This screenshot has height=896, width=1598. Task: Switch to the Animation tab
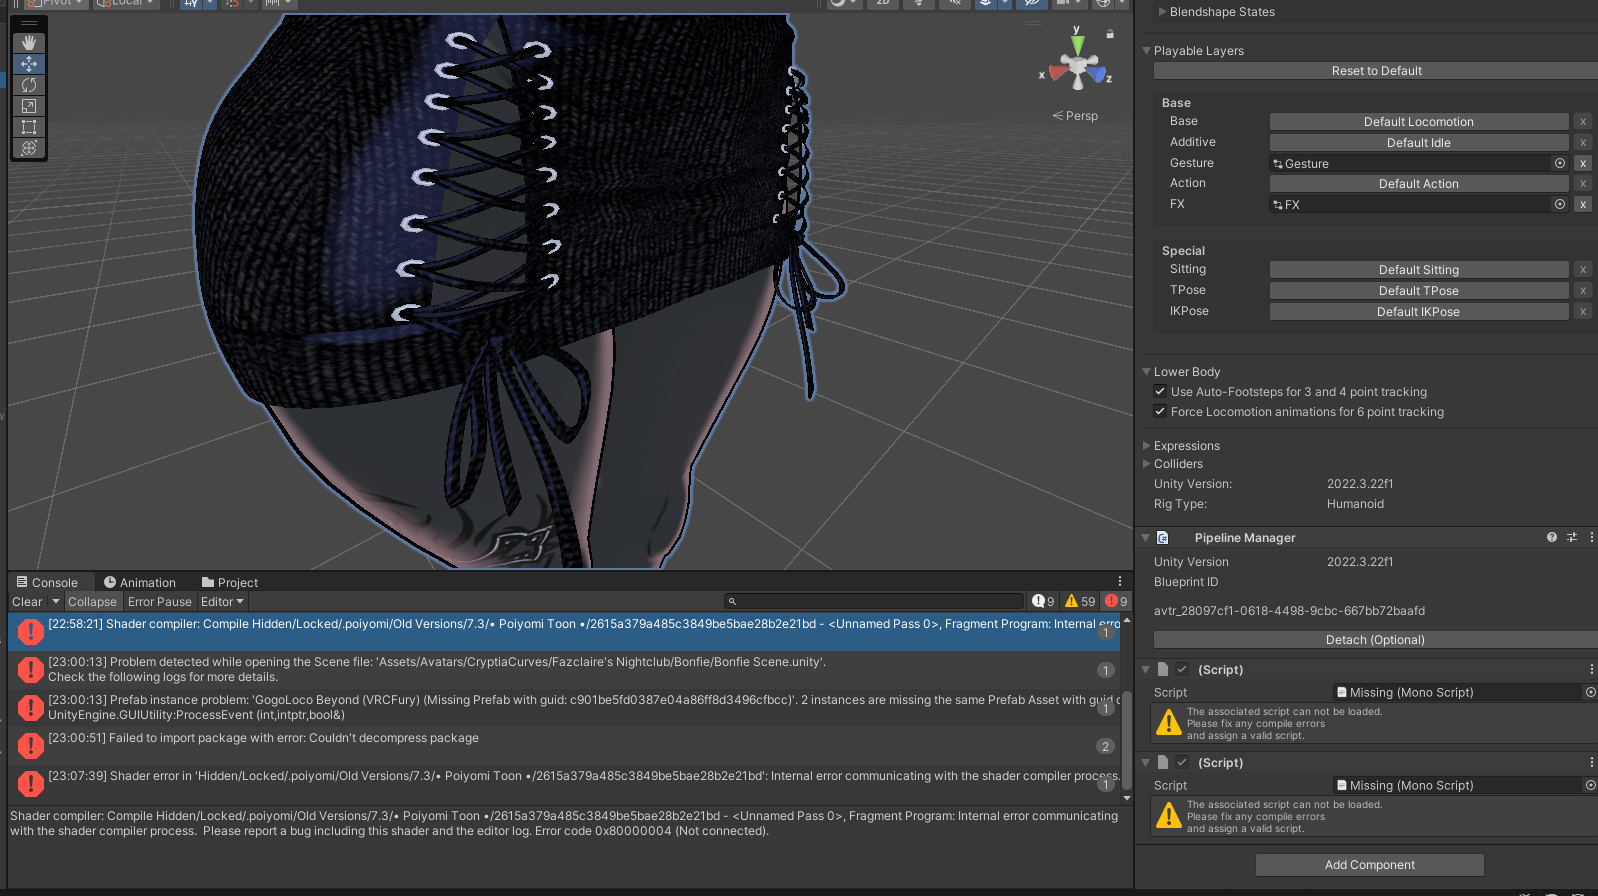140,582
